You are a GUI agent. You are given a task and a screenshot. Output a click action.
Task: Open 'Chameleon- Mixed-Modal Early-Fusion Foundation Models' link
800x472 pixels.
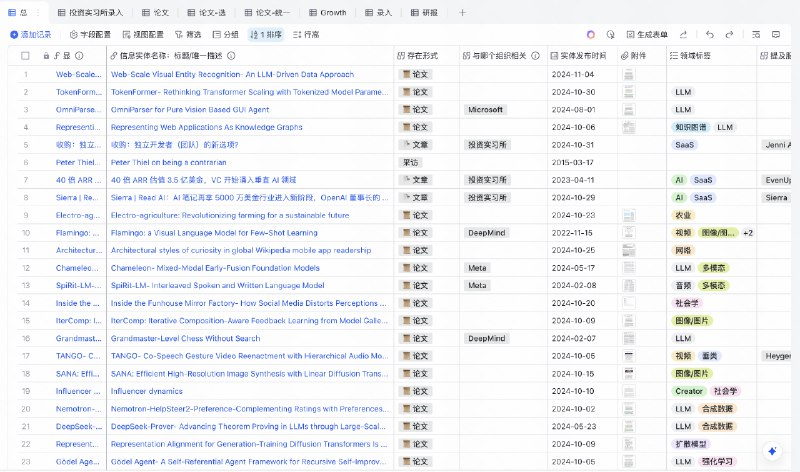[x=215, y=268]
